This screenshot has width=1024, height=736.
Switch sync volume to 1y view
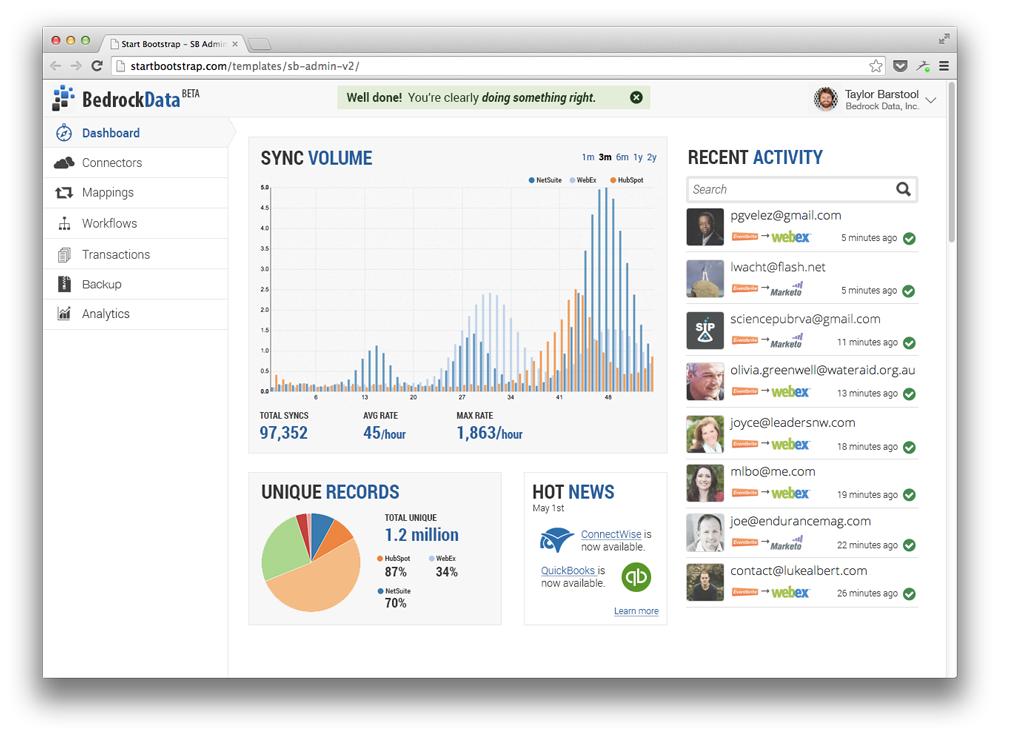[639, 157]
